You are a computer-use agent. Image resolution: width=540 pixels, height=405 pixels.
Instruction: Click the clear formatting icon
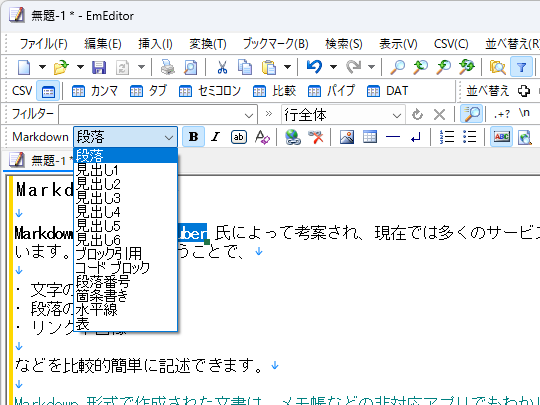click(262, 137)
